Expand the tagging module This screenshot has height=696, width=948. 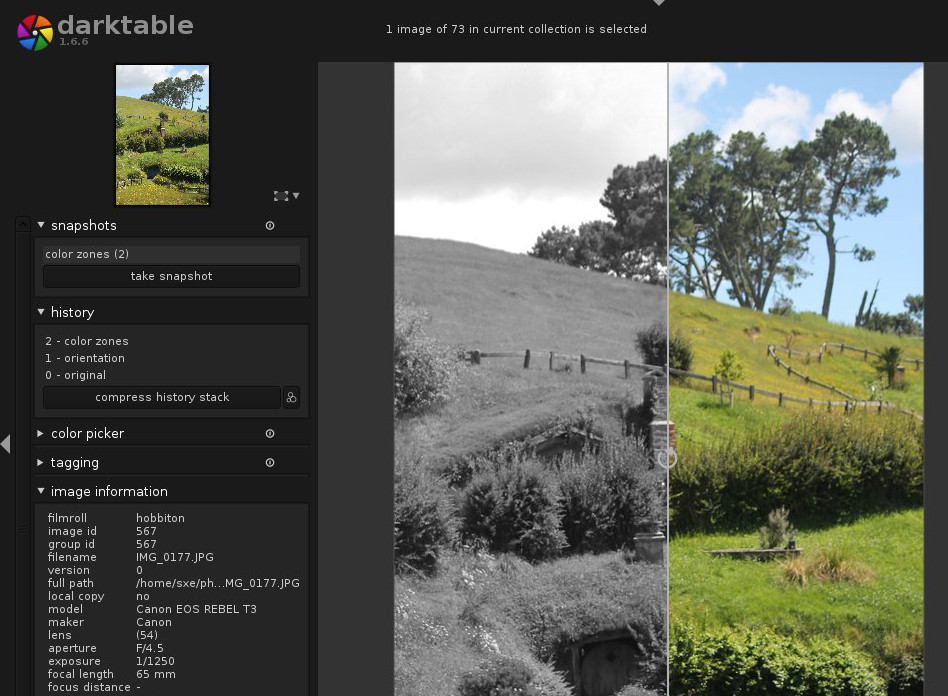pyautogui.click(x=41, y=463)
